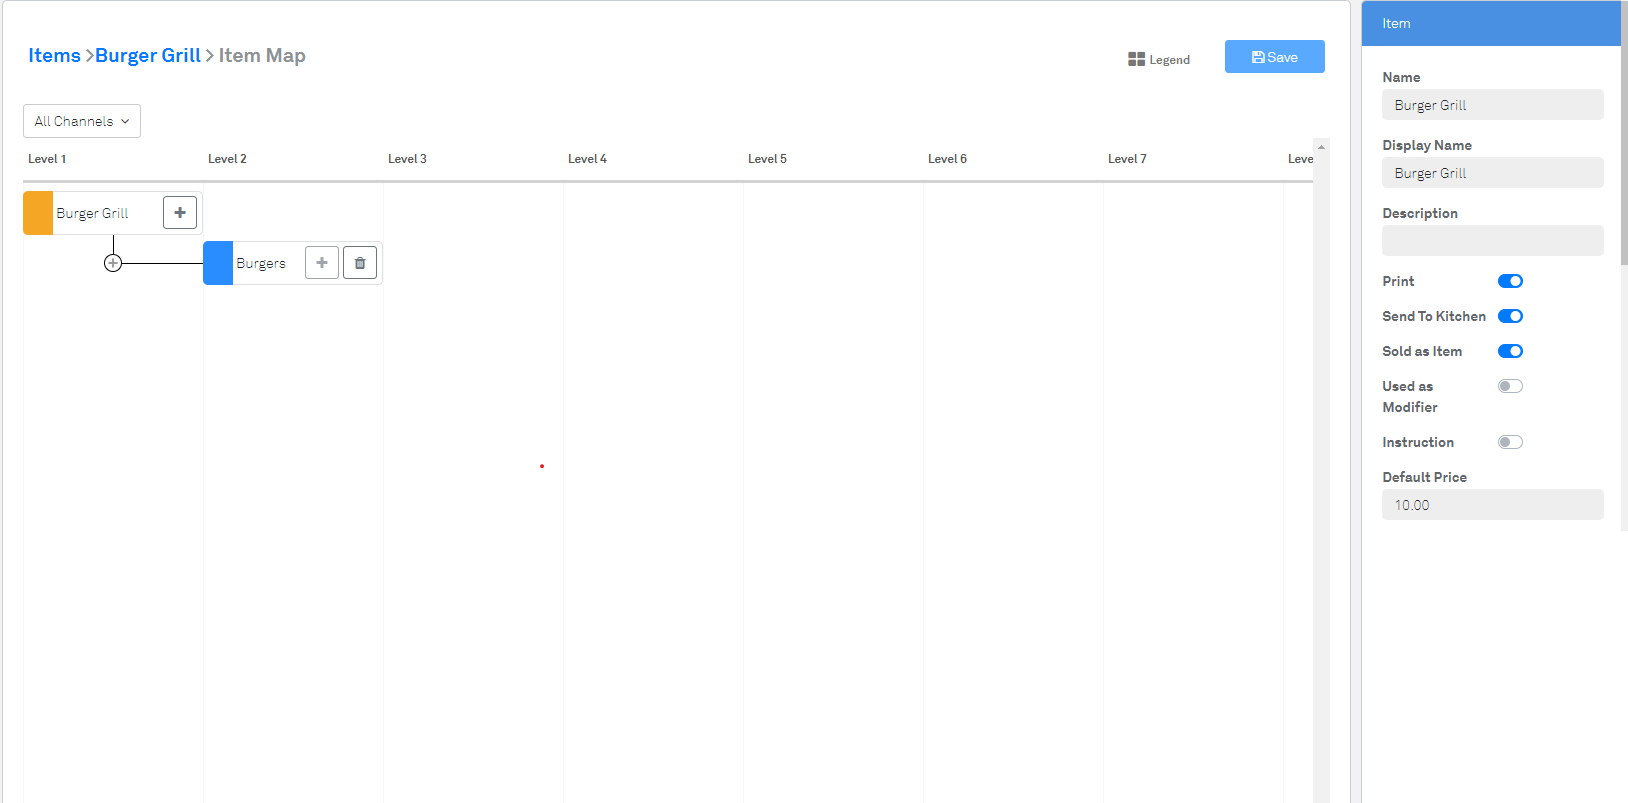Screen dimensions: 1628x803
Task: Click the Level 2 column header
Action: click(x=227, y=159)
